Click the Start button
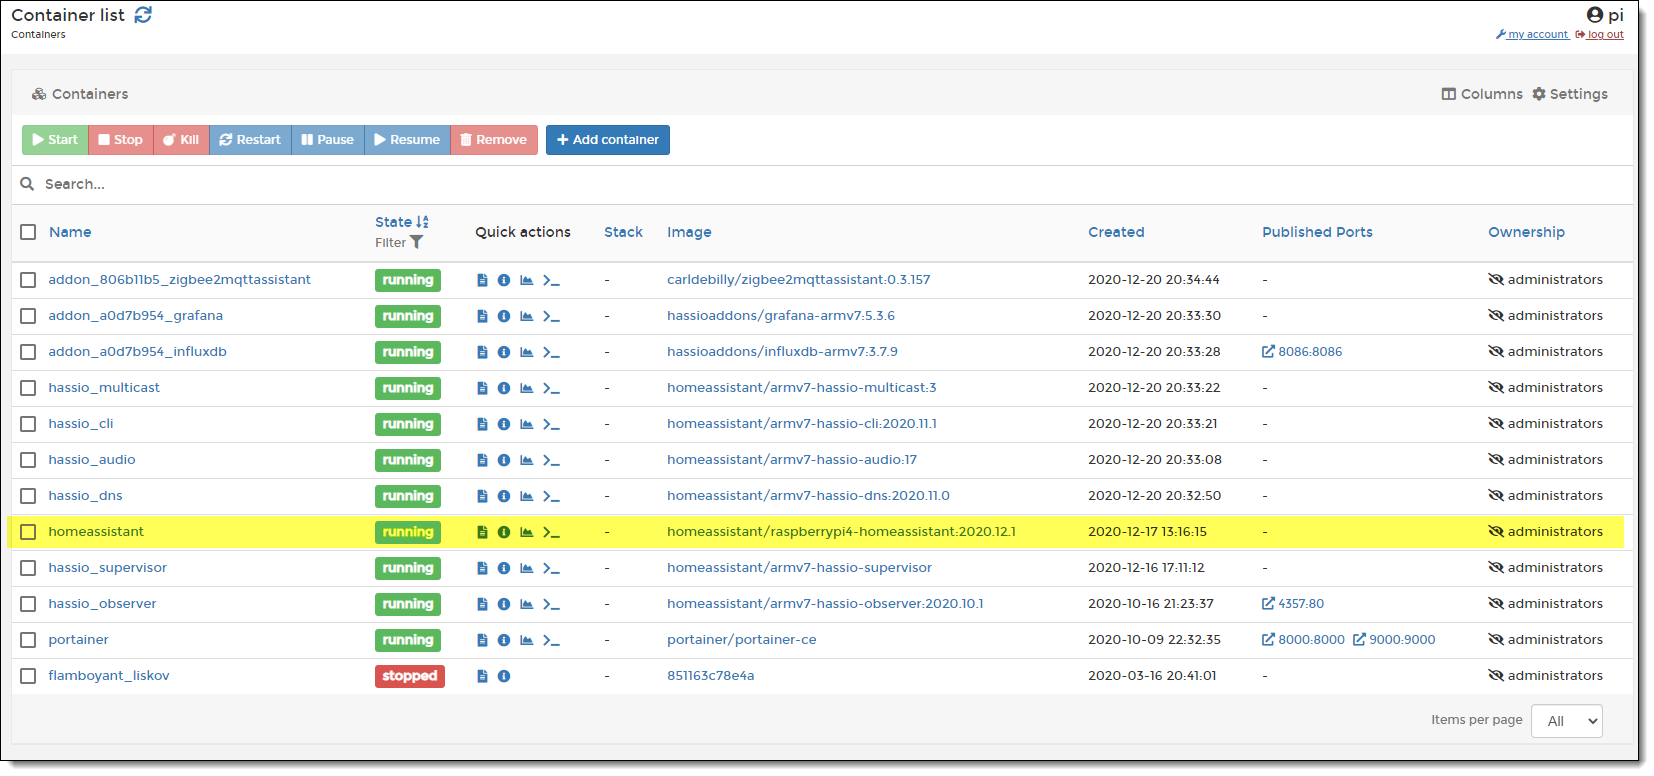The height and width of the screenshot is (776, 1654). pos(55,140)
